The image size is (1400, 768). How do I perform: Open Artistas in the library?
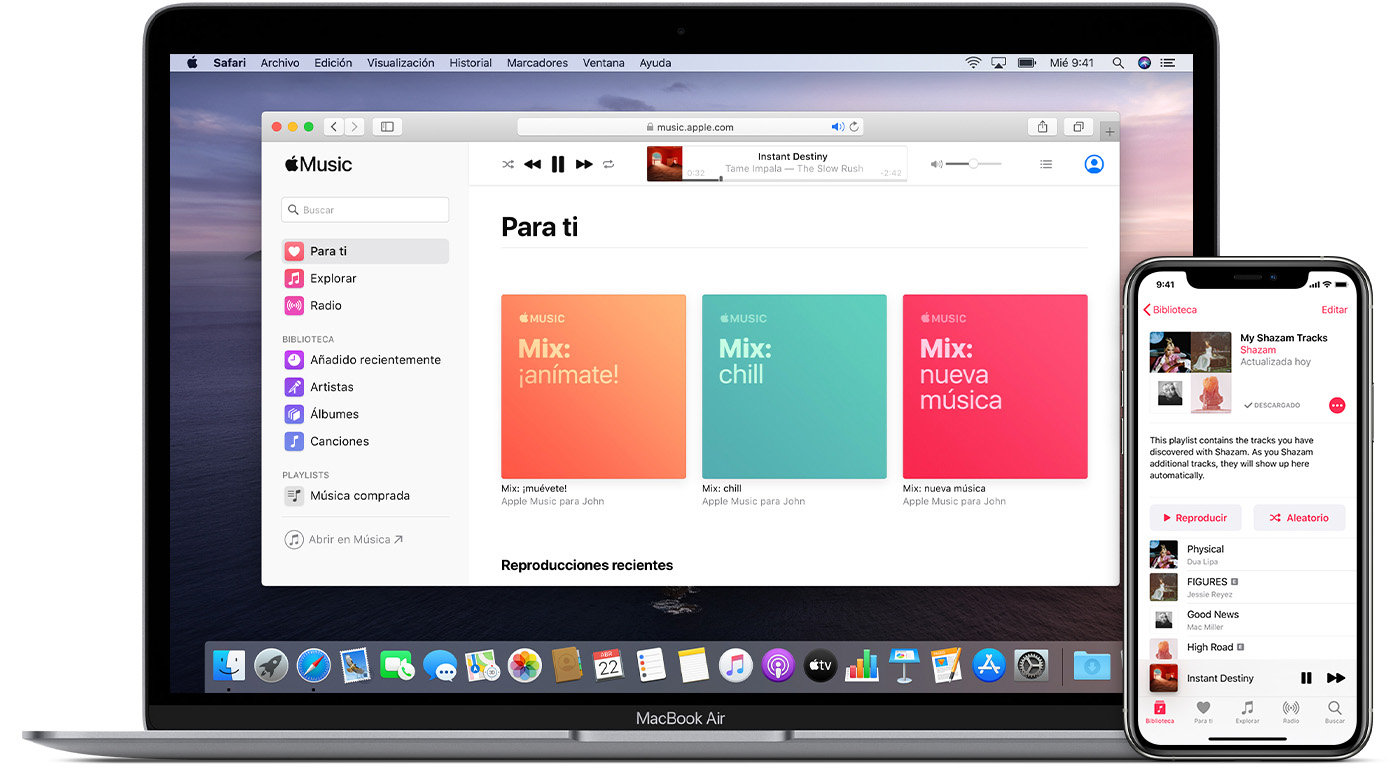coord(365,386)
